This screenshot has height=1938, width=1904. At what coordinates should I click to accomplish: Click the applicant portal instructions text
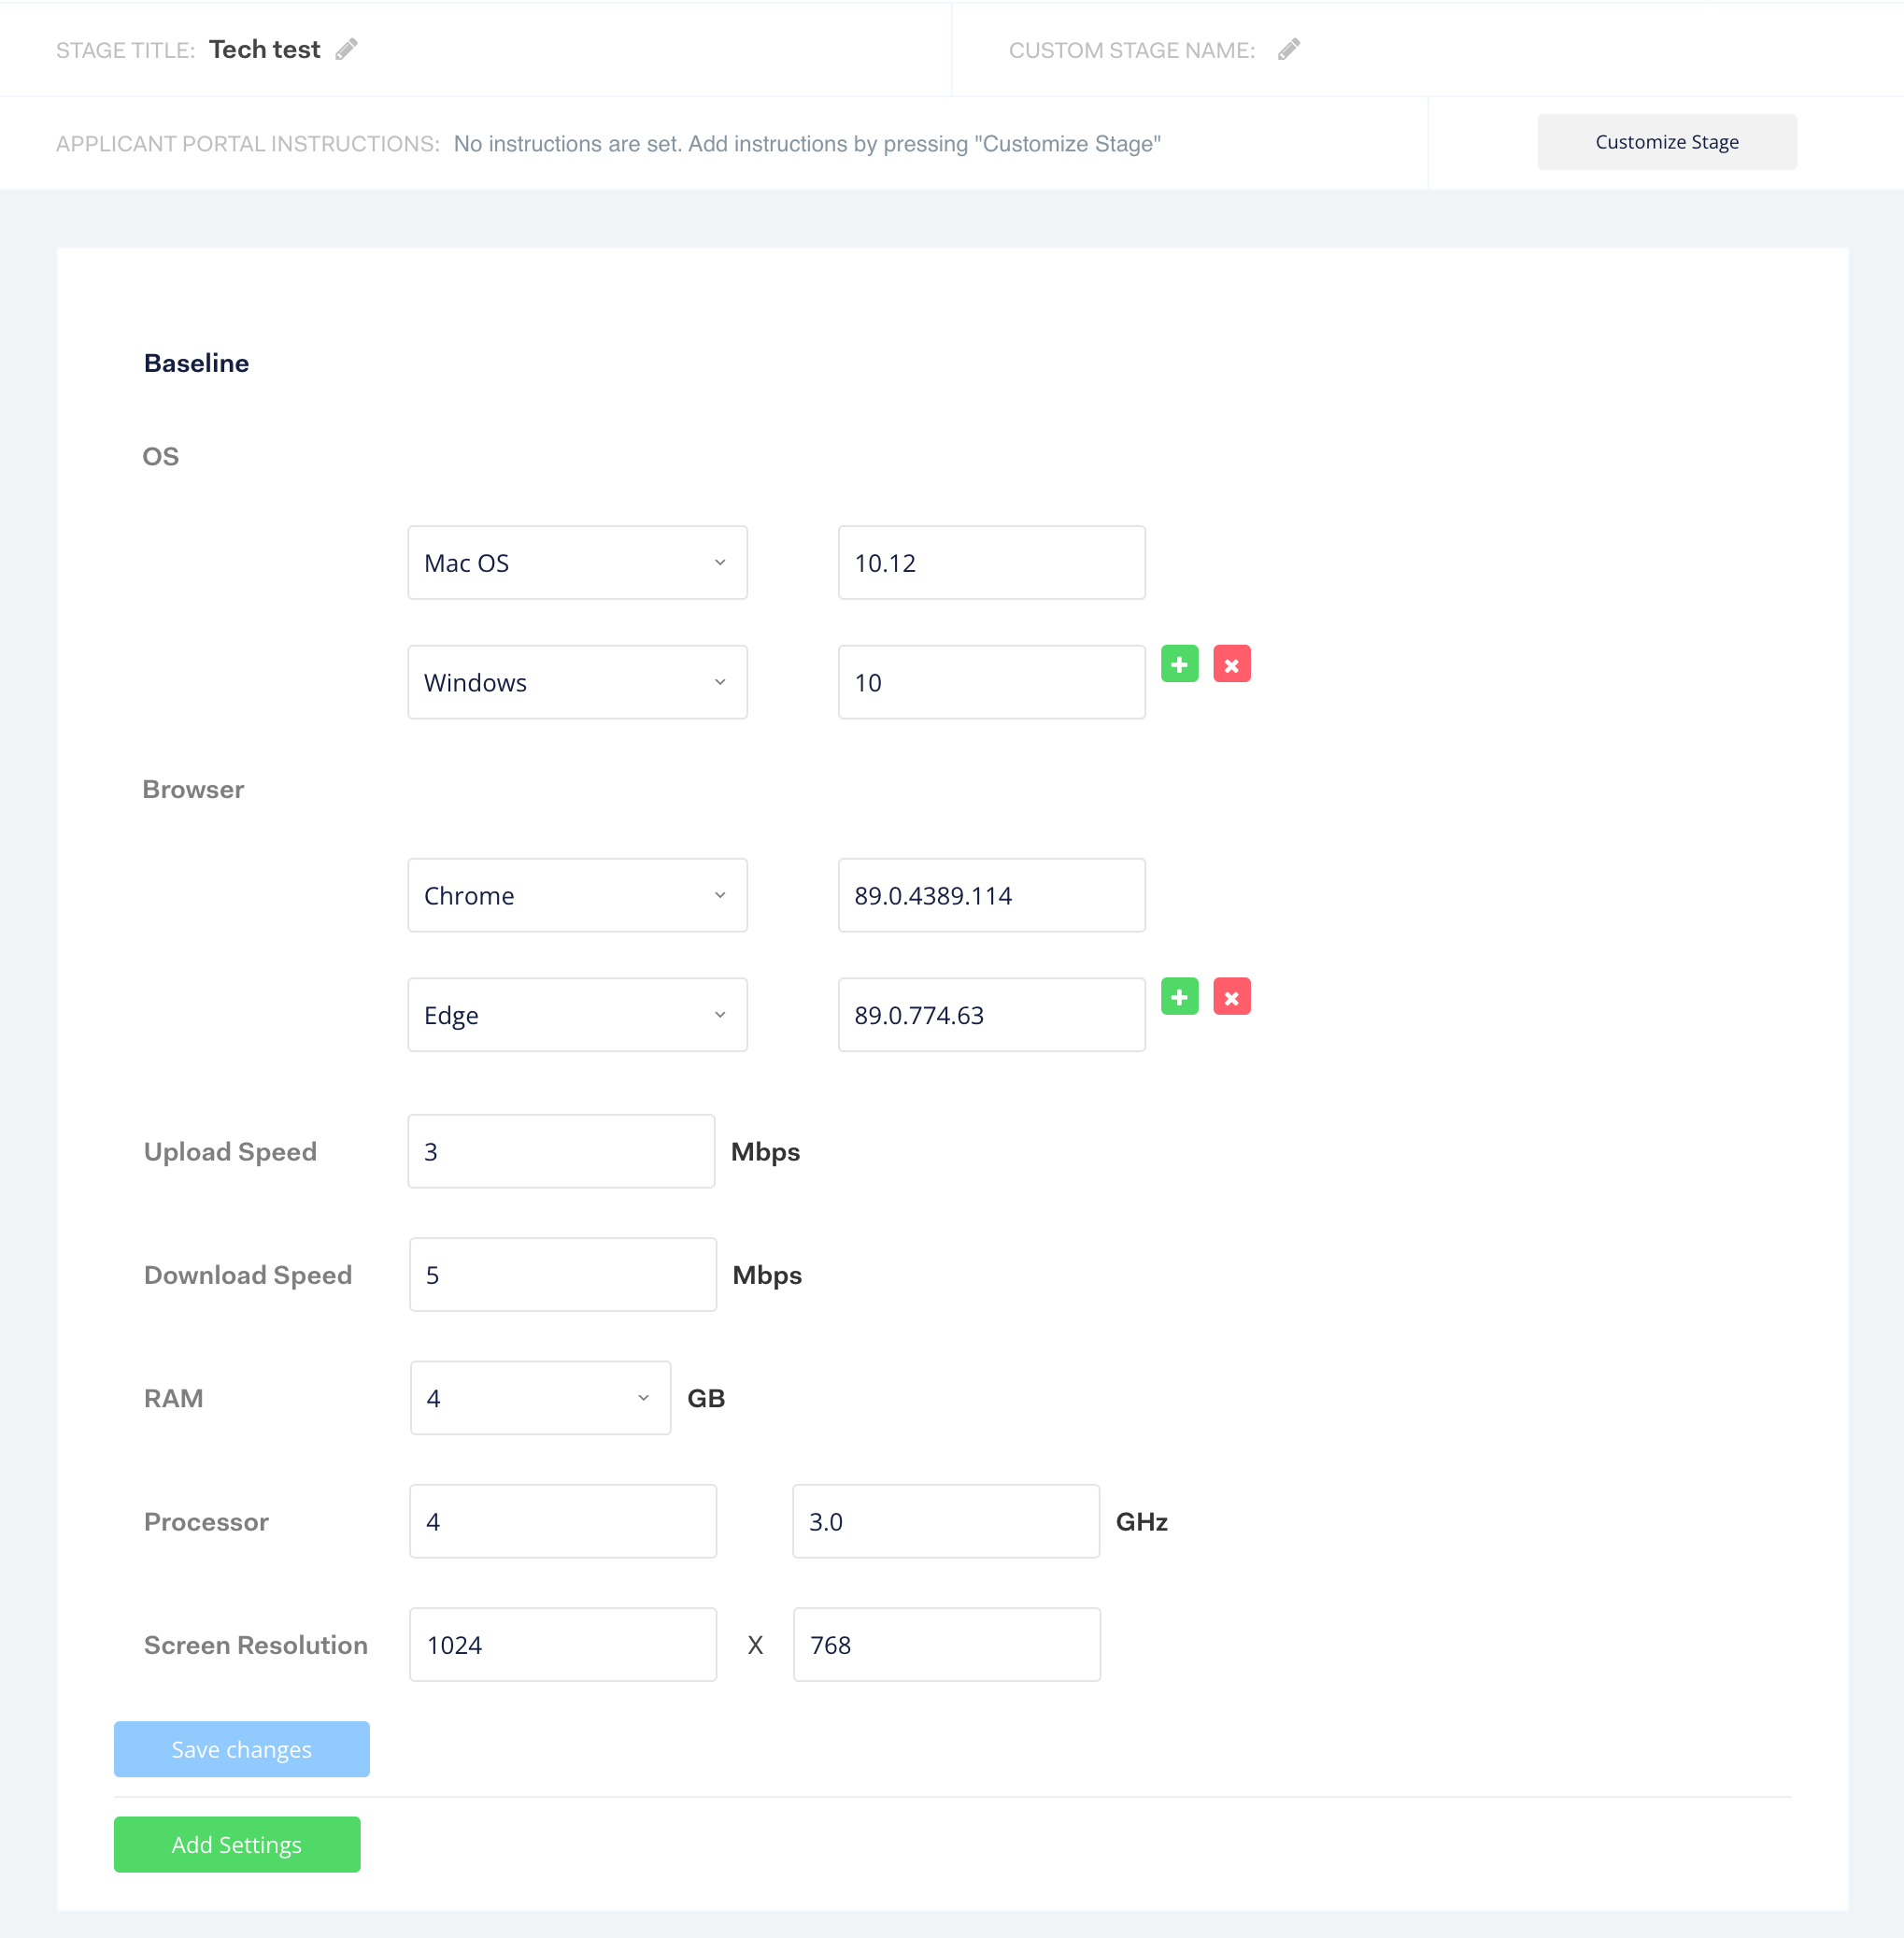point(807,144)
